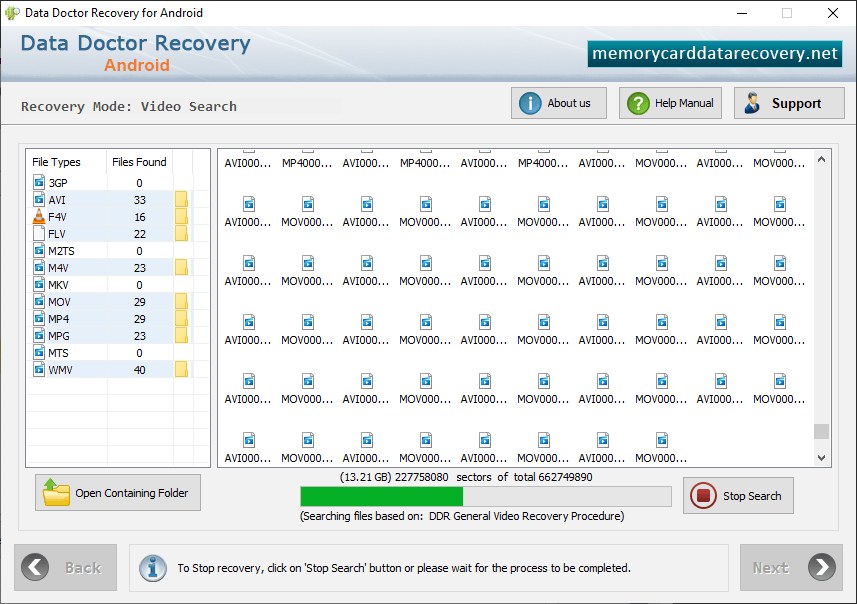This screenshot has height=604, width=857.
Task: Select the AVI row count 33
Action: tap(140, 200)
